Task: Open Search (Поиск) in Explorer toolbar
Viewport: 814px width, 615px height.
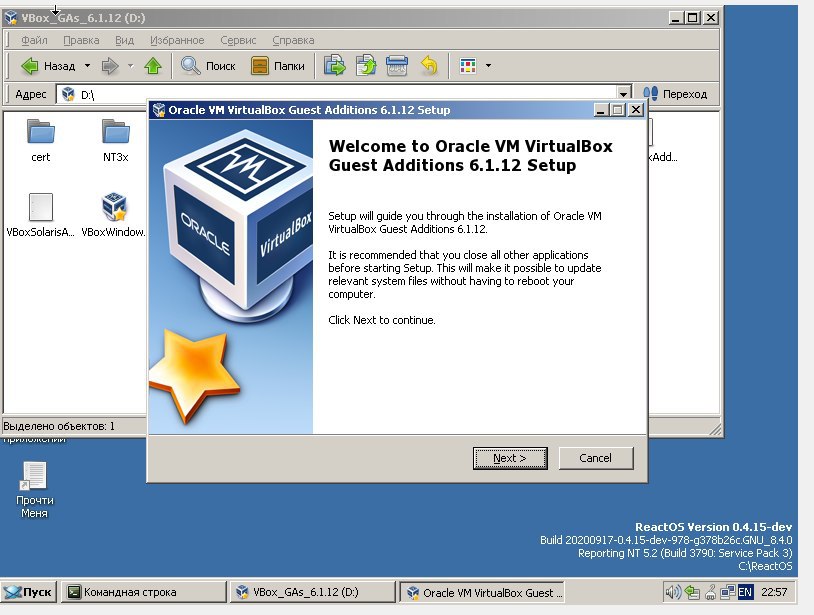Action: [208, 66]
